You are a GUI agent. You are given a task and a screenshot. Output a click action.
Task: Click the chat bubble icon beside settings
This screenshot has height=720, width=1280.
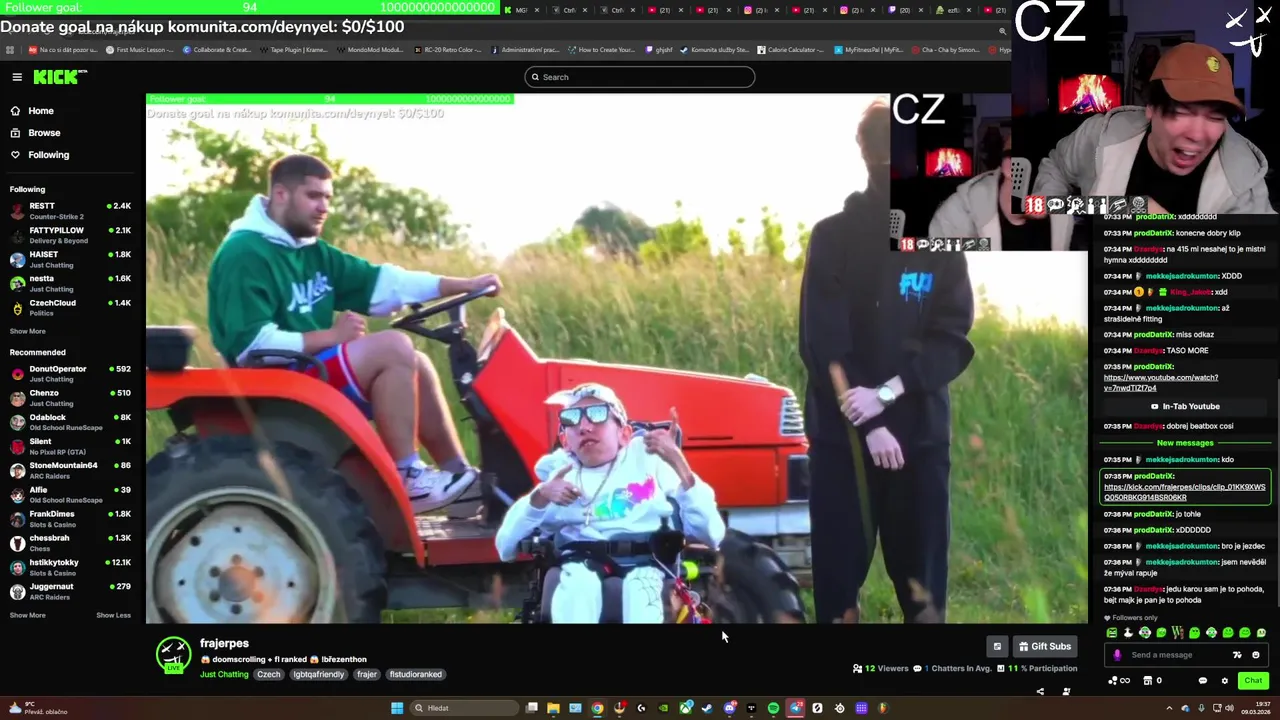[1203, 681]
